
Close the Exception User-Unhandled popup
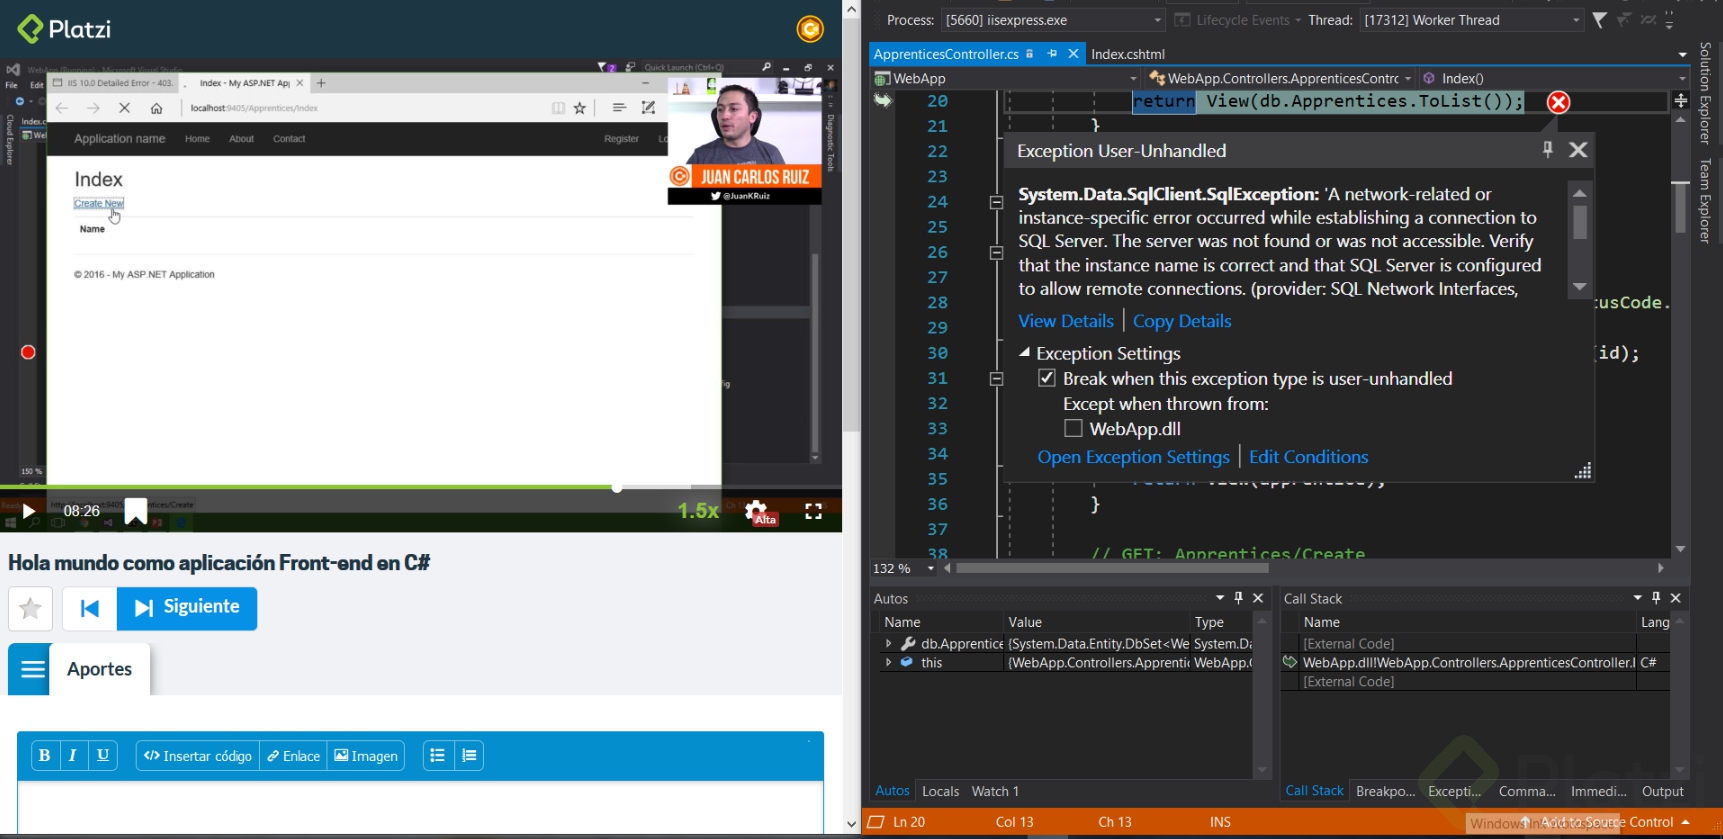tap(1578, 150)
